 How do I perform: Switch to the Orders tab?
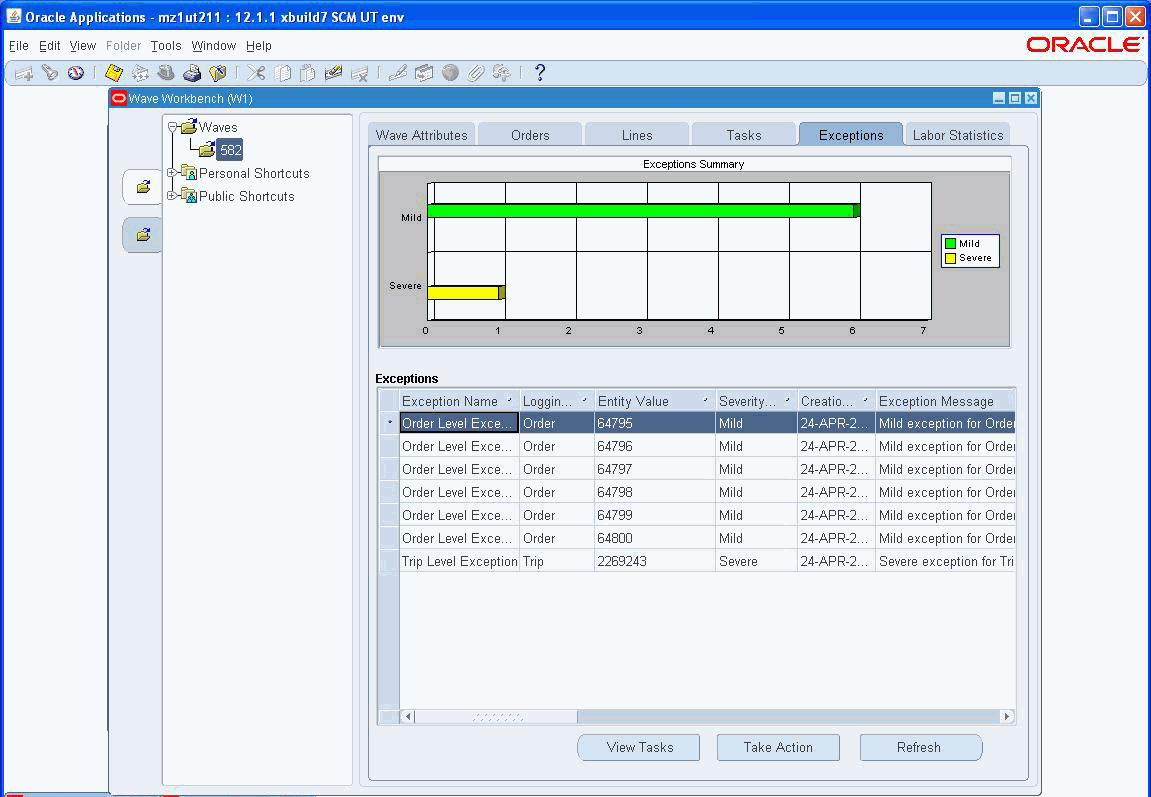tap(530, 135)
